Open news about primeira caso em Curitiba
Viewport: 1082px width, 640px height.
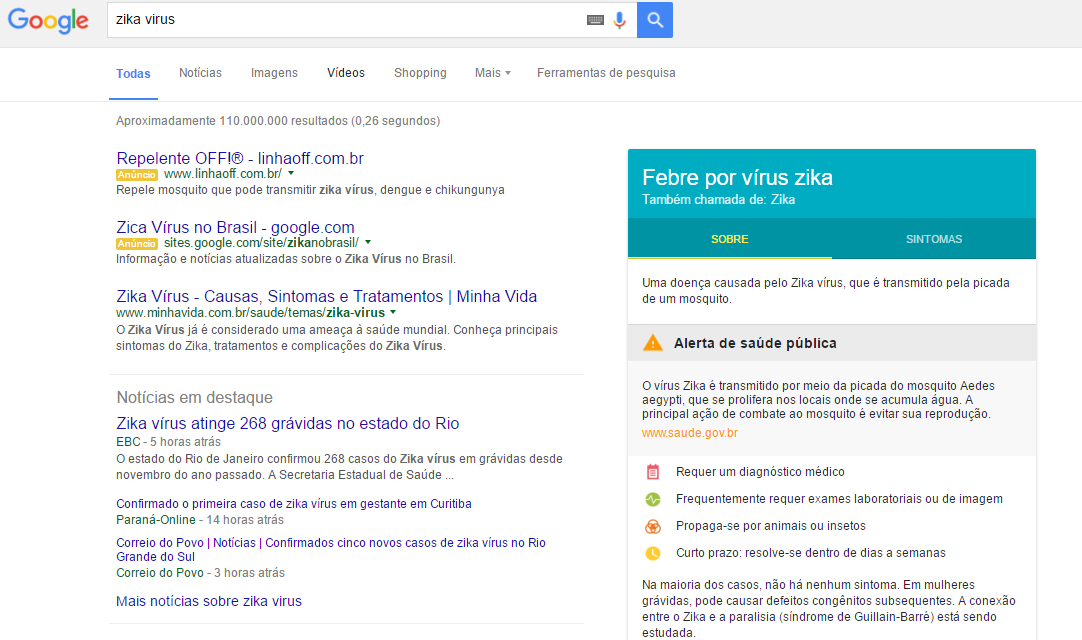[293, 504]
